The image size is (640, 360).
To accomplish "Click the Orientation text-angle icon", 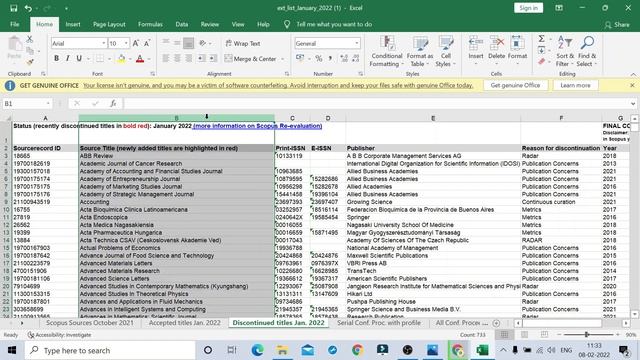I will pos(202,43).
